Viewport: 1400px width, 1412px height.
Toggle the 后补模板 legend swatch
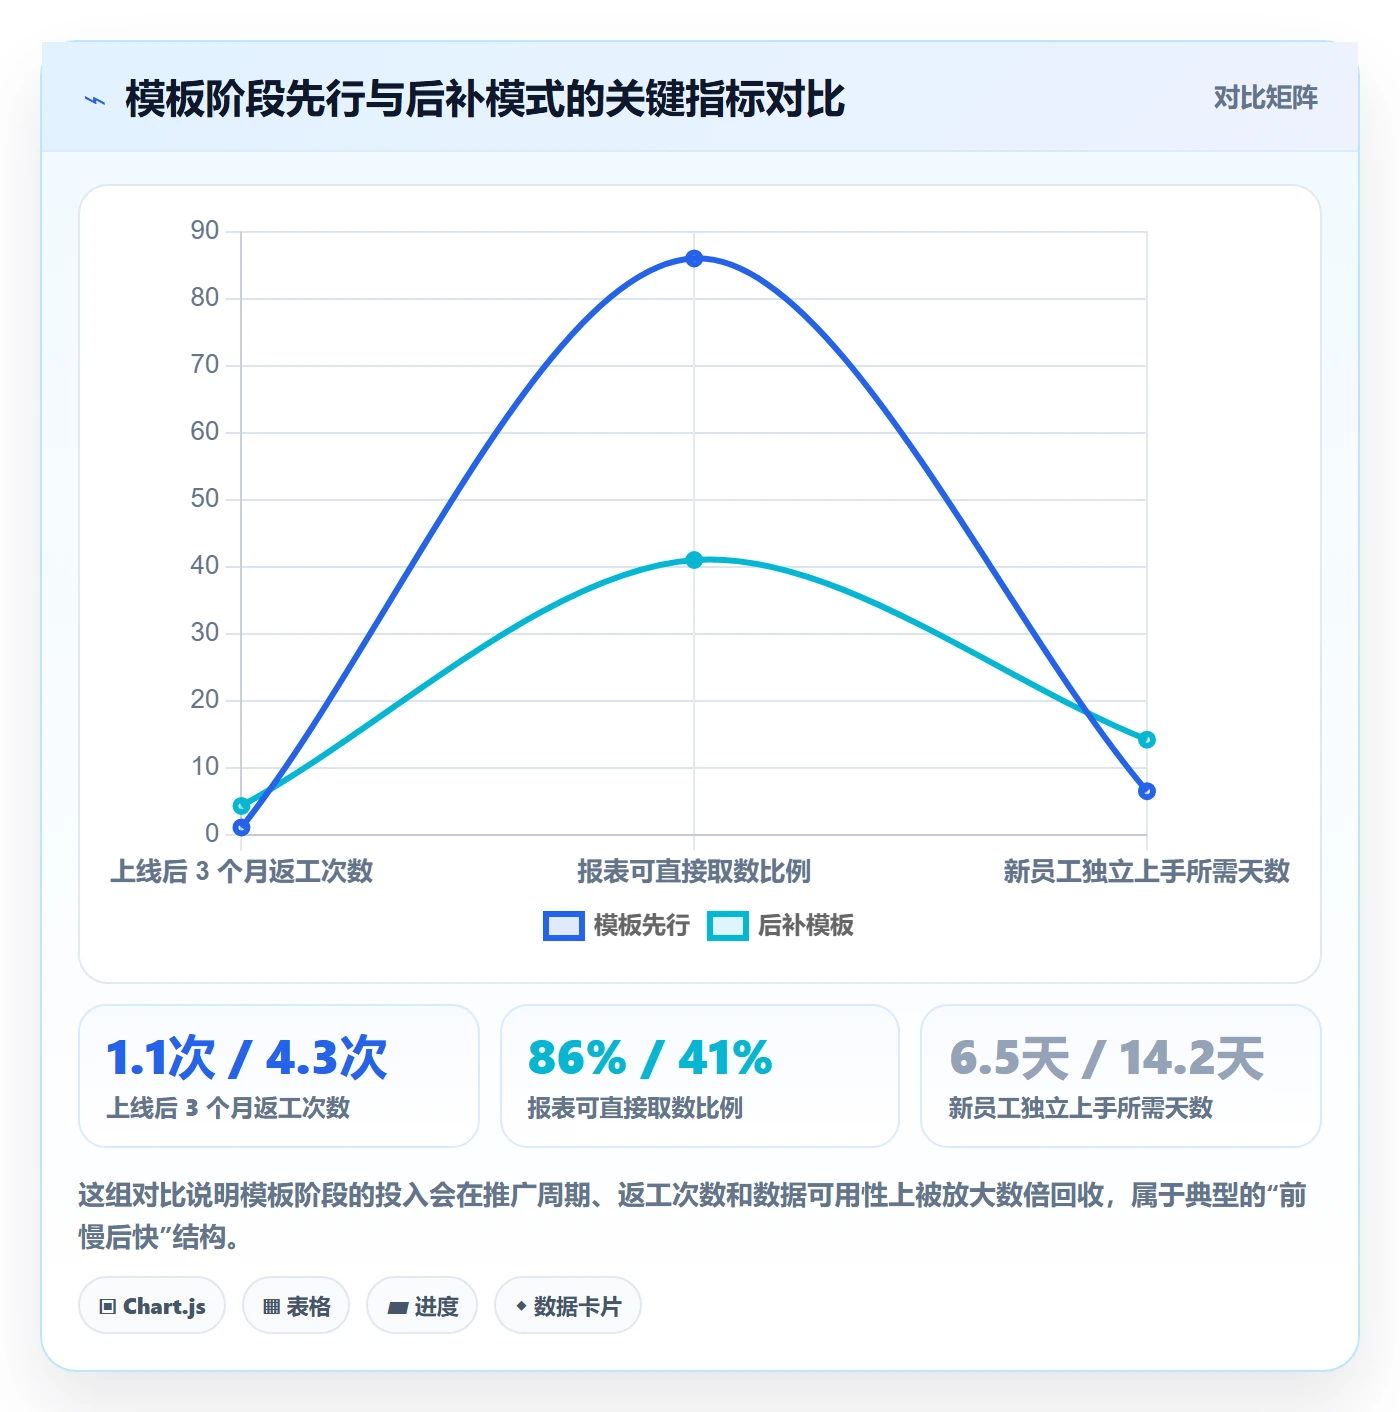pos(727,926)
